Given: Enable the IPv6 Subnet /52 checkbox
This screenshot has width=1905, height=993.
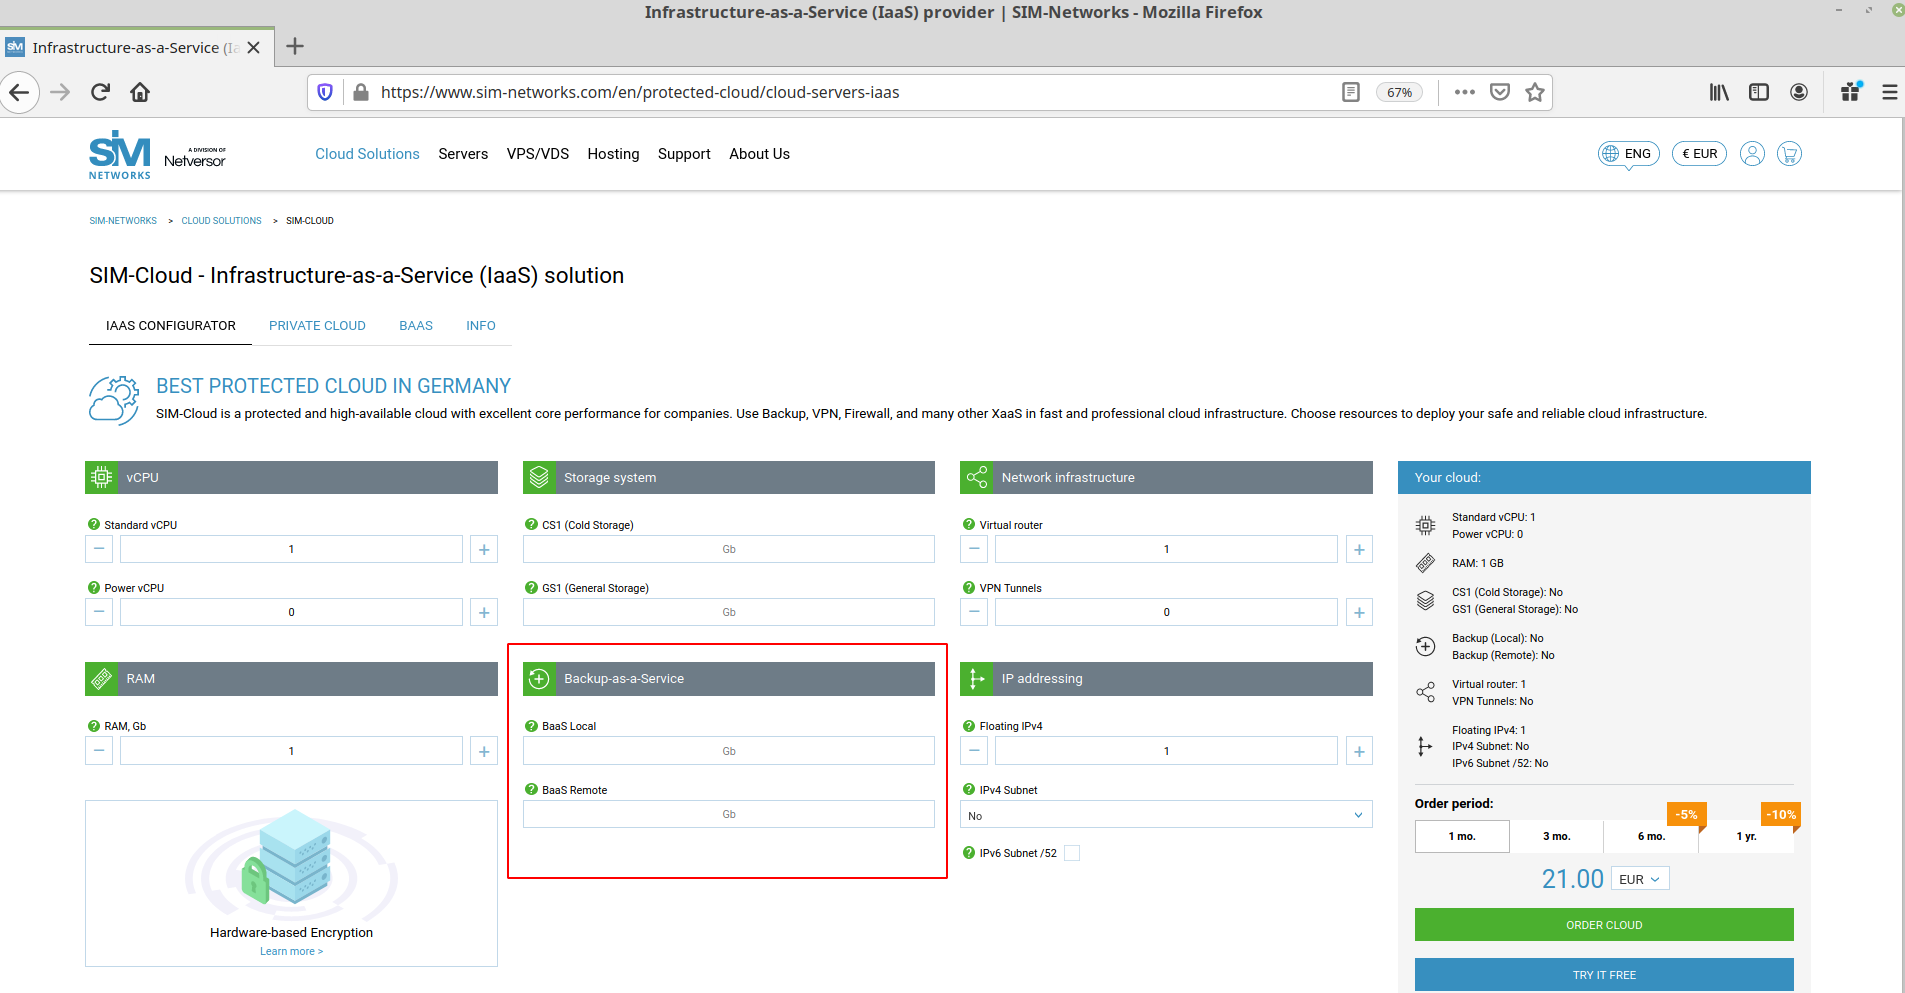Looking at the screenshot, I should pyautogui.click(x=1072, y=853).
